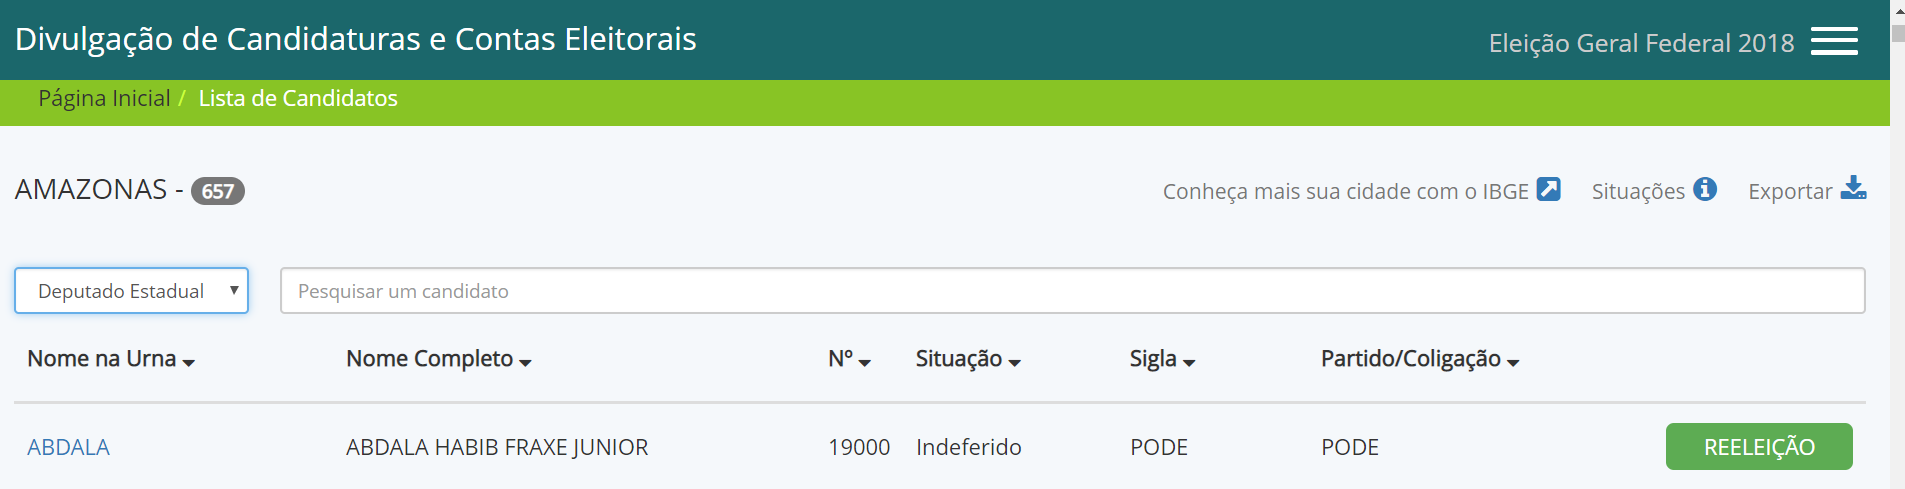Sort by Nome Completo arrow
The height and width of the screenshot is (489, 1905).
pyautogui.click(x=526, y=363)
